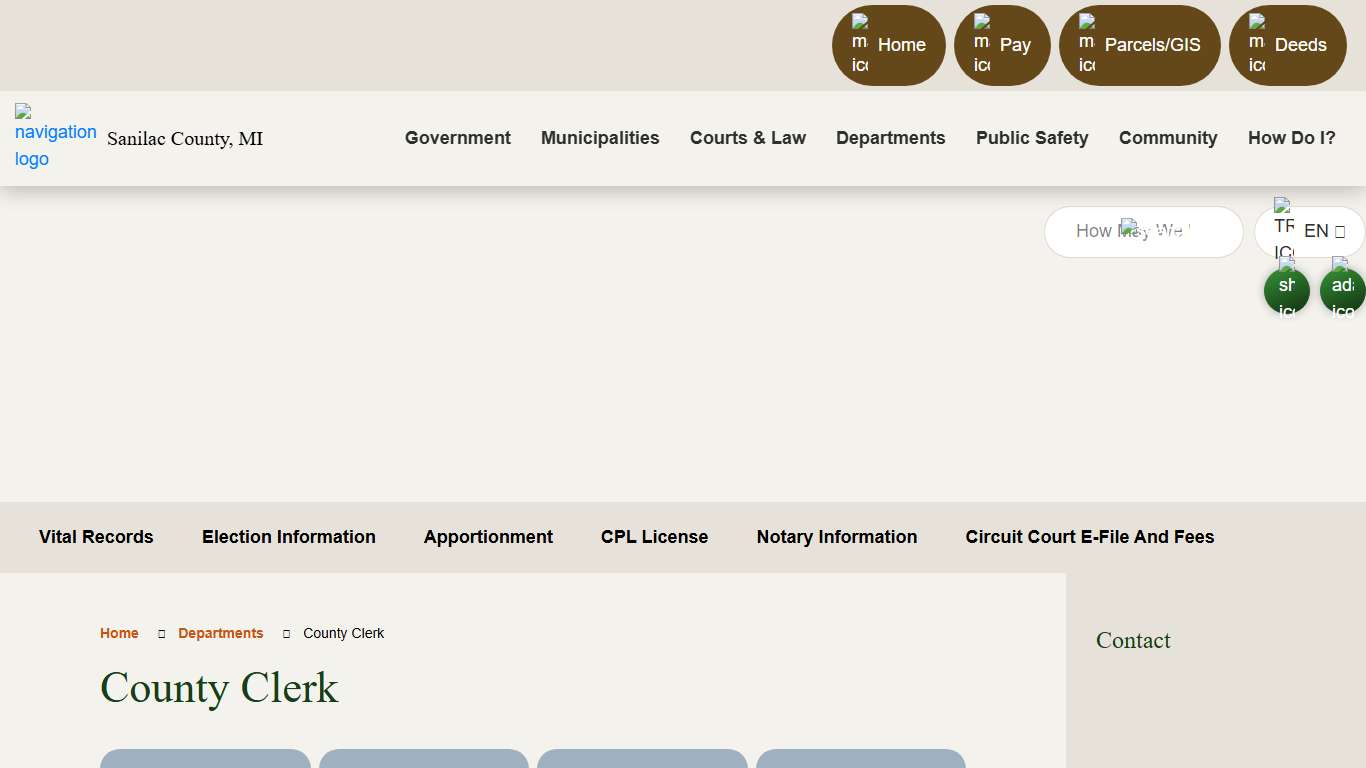This screenshot has height=768, width=1366.
Task: Open the Public Safety menu
Action: [x=1032, y=138]
